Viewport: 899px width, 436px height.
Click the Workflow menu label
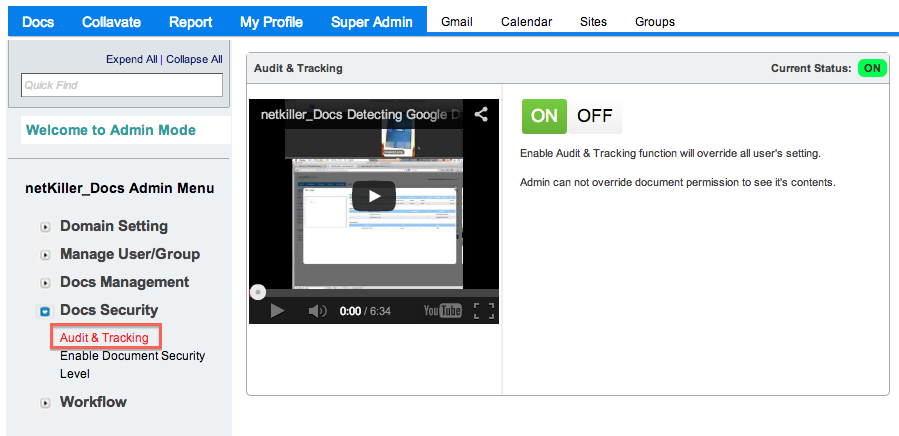(x=93, y=402)
